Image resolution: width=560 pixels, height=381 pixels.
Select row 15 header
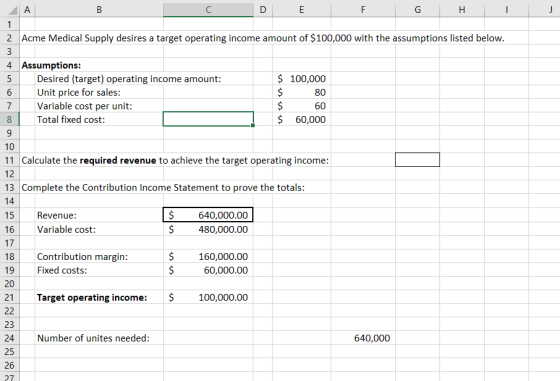[x=10, y=215]
